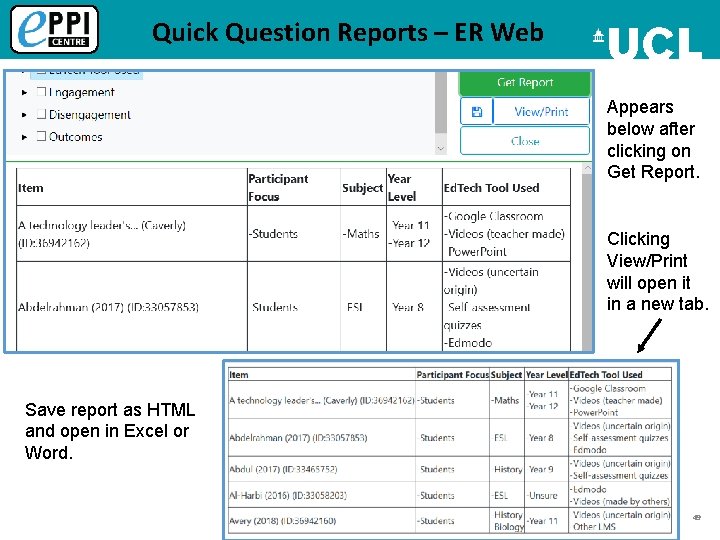Click the Subject column header in the report
Viewport: 720px width, 540px height.
(x=363, y=187)
